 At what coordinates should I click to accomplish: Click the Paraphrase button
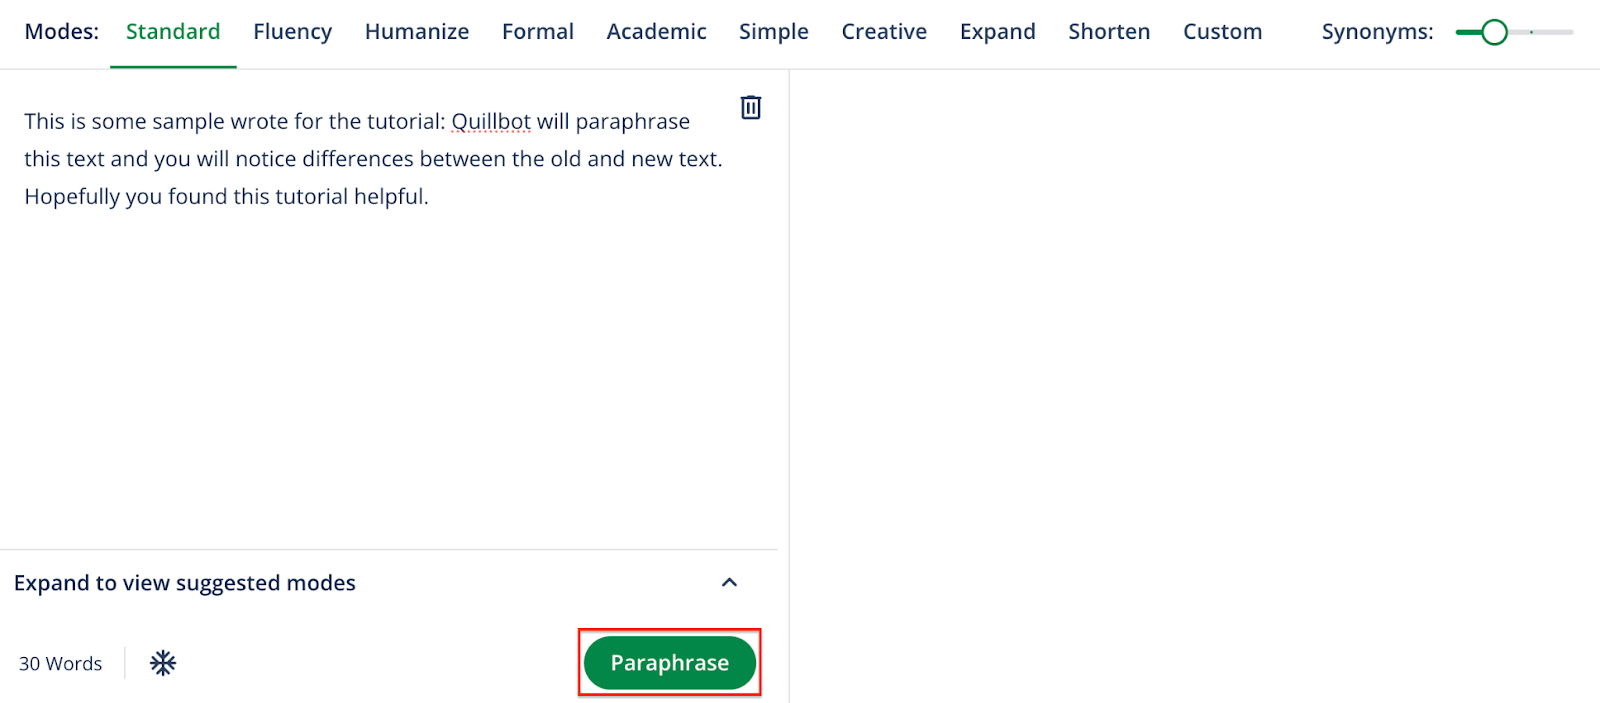coord(669,663)
